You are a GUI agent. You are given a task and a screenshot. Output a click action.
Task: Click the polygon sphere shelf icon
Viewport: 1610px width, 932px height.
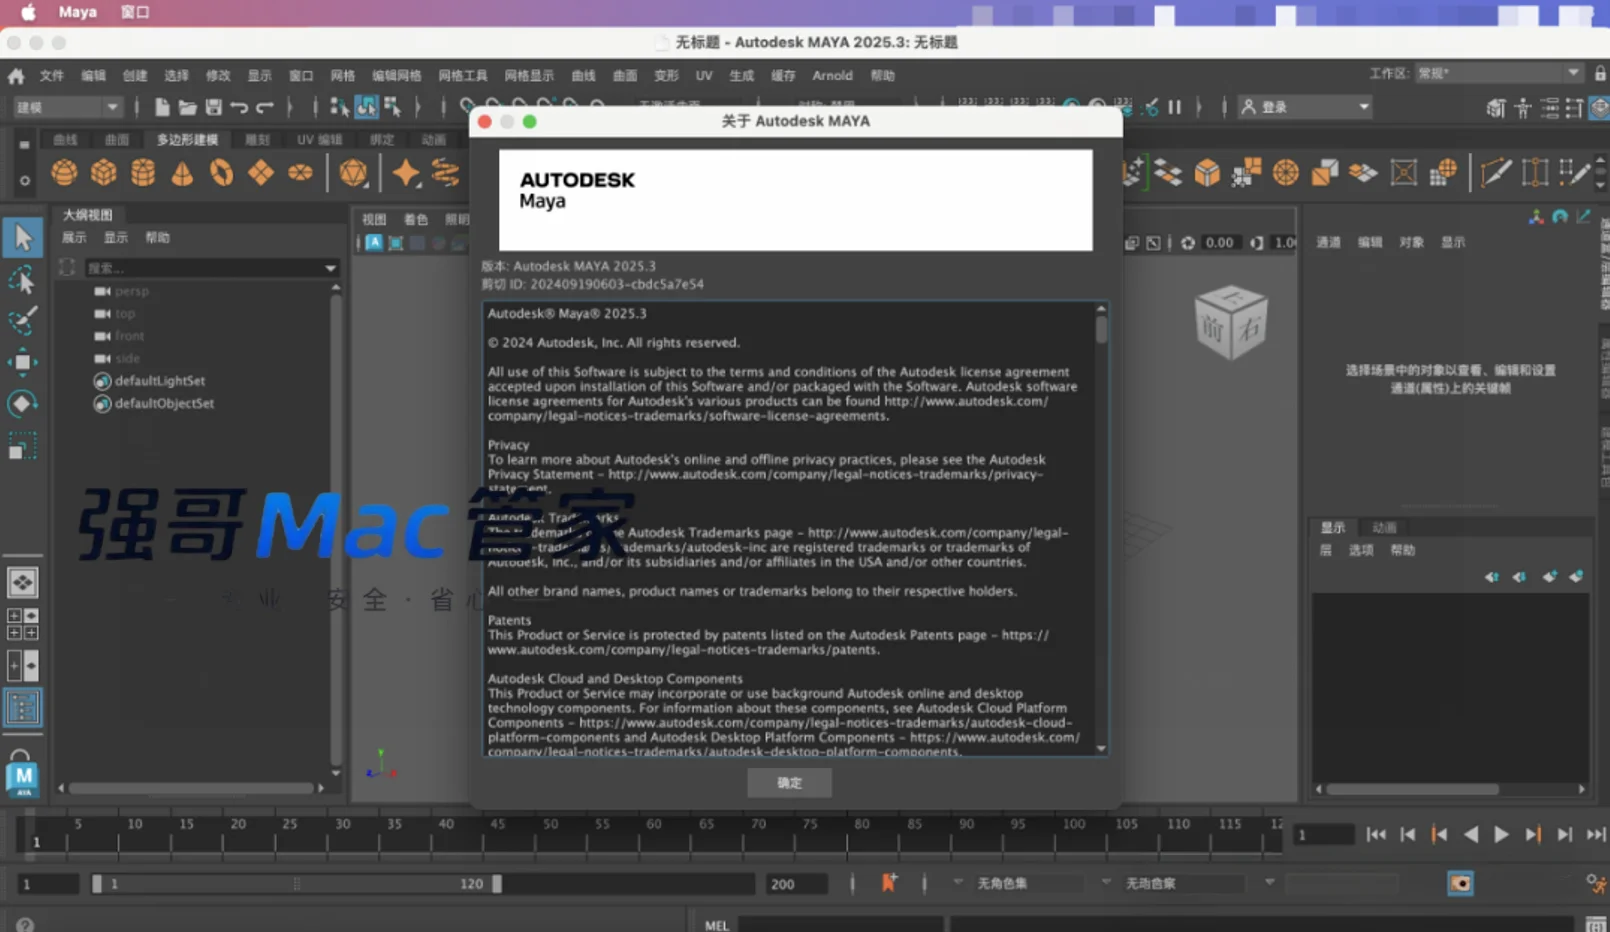pos(64,173)
